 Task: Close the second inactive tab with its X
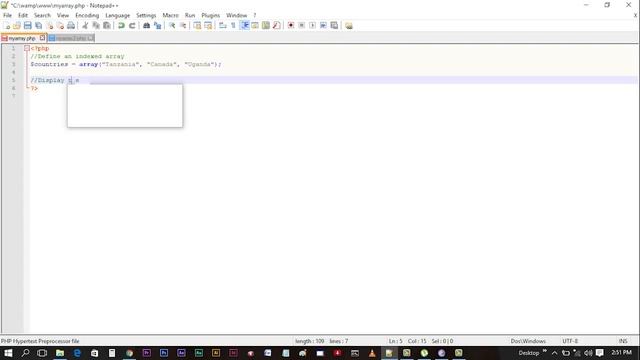[90, 38]
